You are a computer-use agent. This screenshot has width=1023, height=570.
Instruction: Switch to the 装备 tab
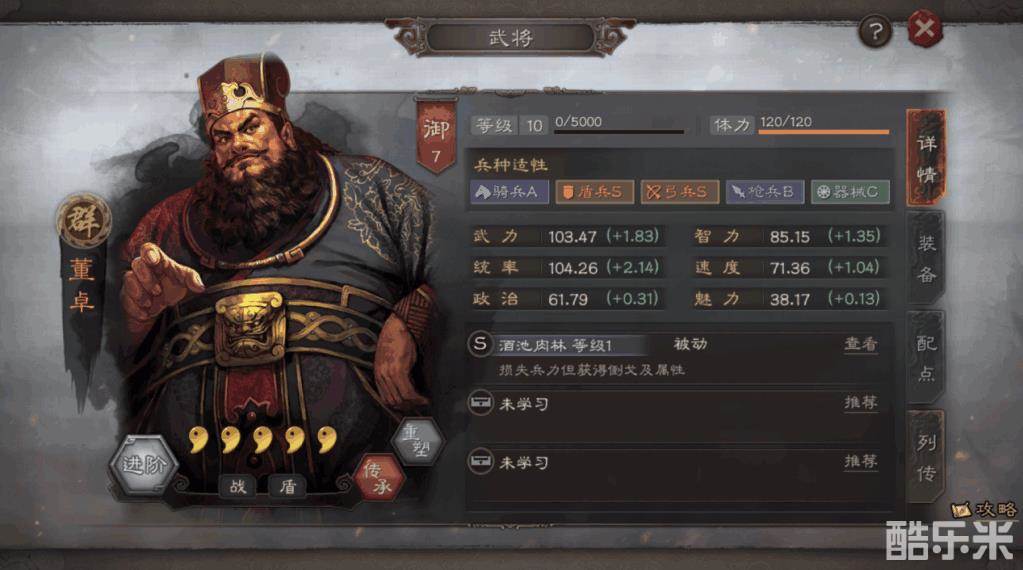click(926, 259)
